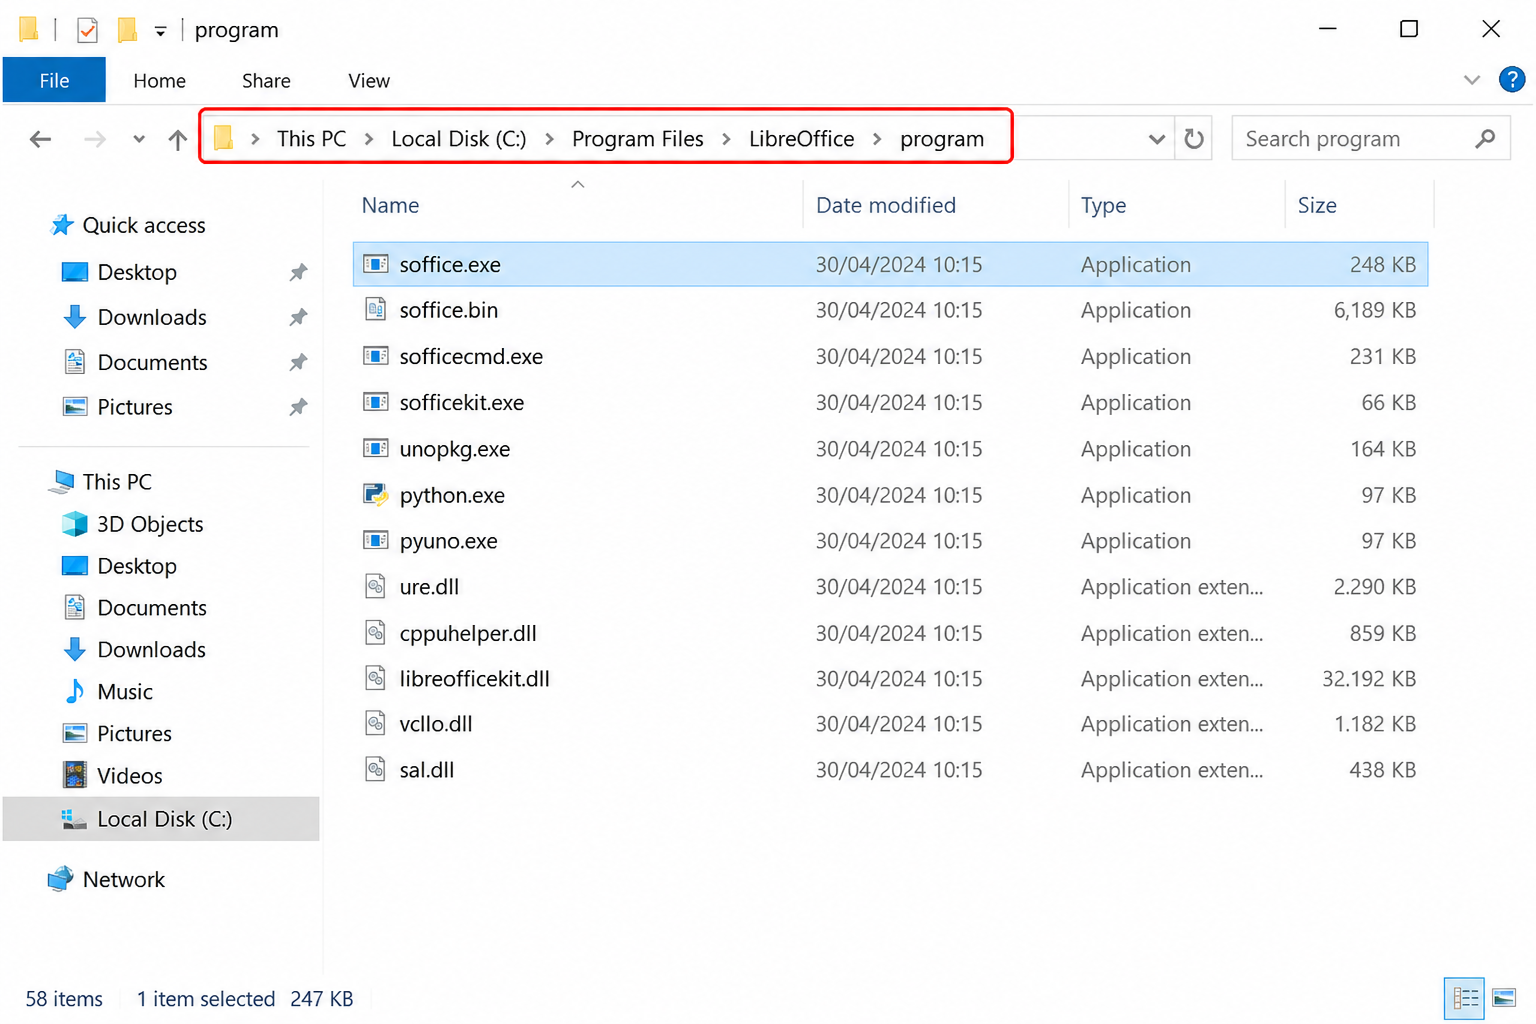Open the File menu

tap(54, 80)
